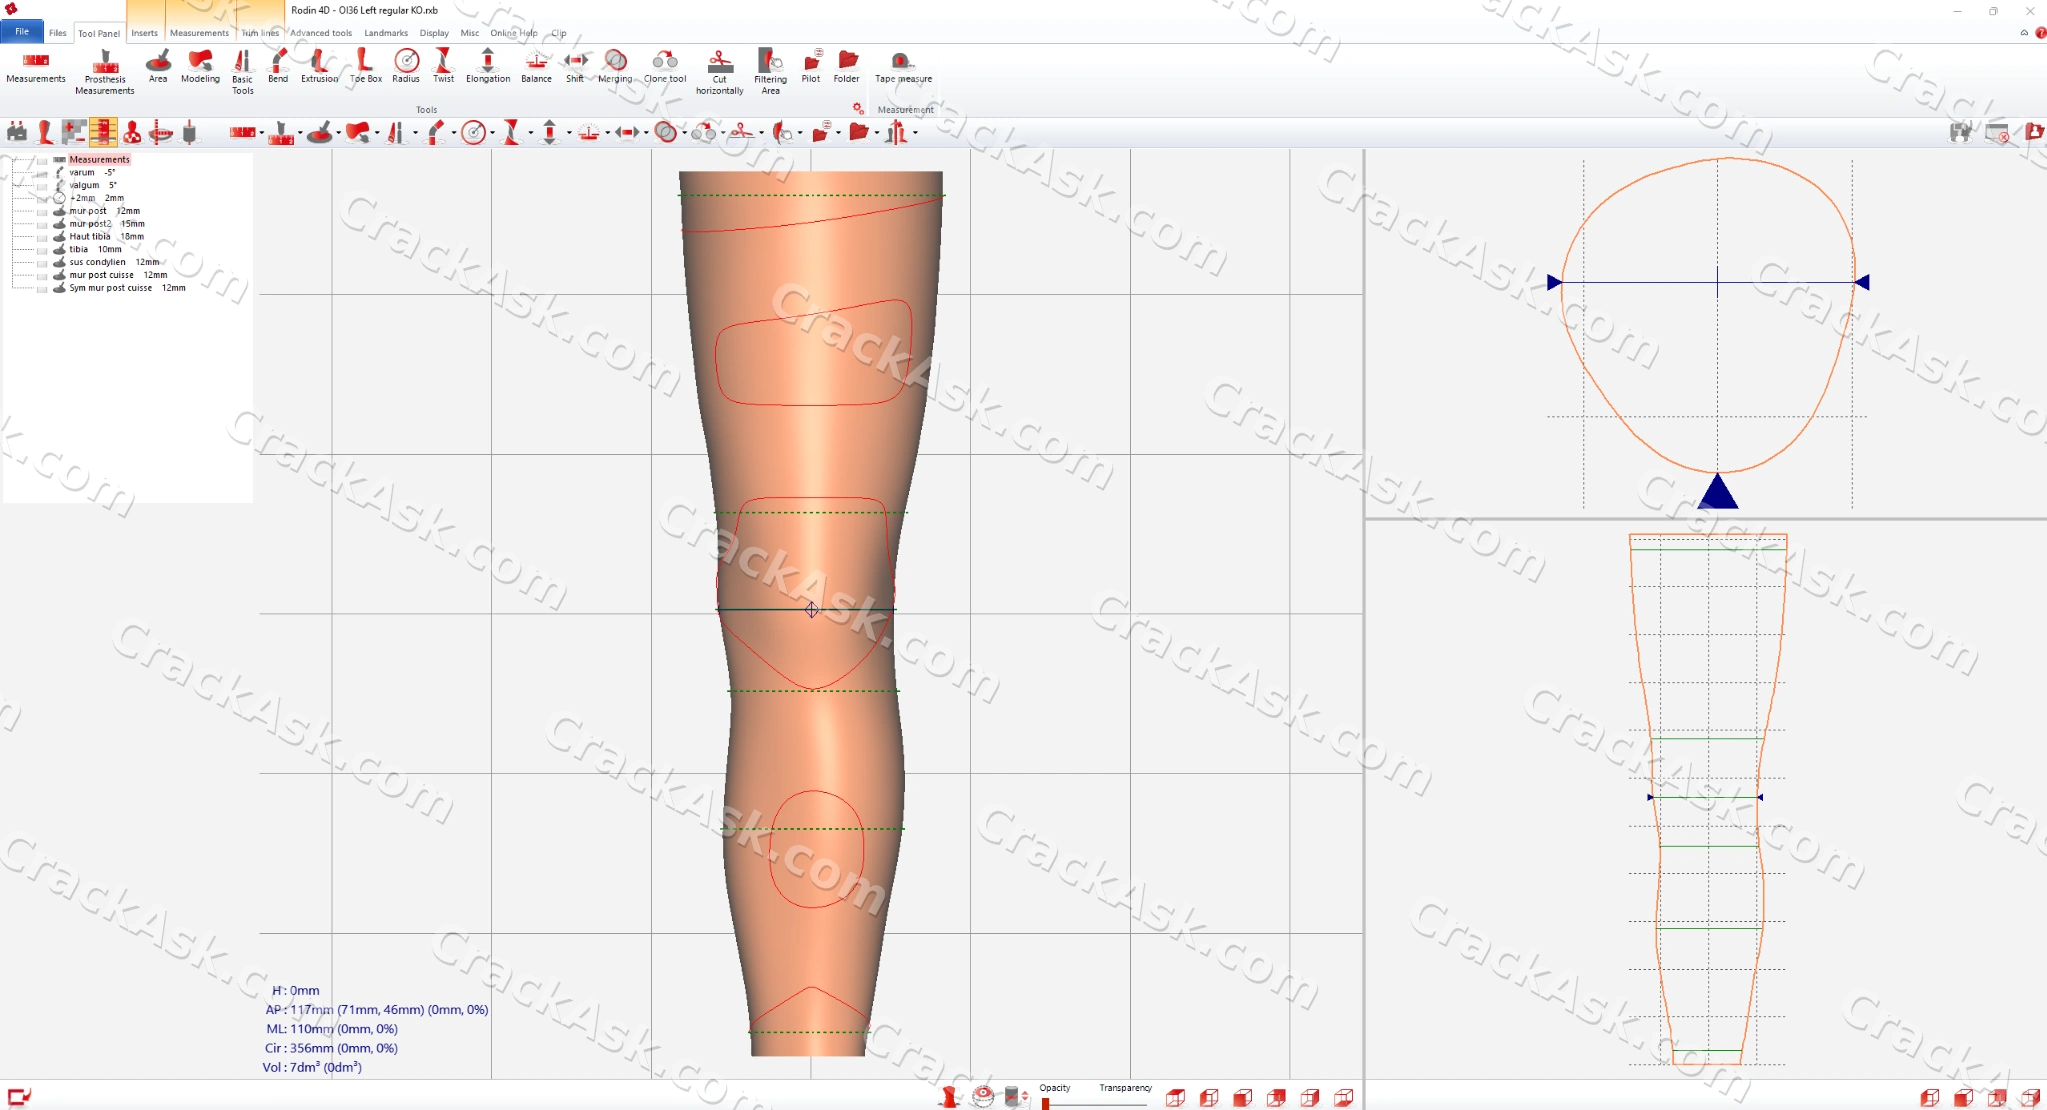Open dropdown arrow beside toolbar folder icon
The width and height of the screenshot is (2047, 1110).
pos(877,133)
